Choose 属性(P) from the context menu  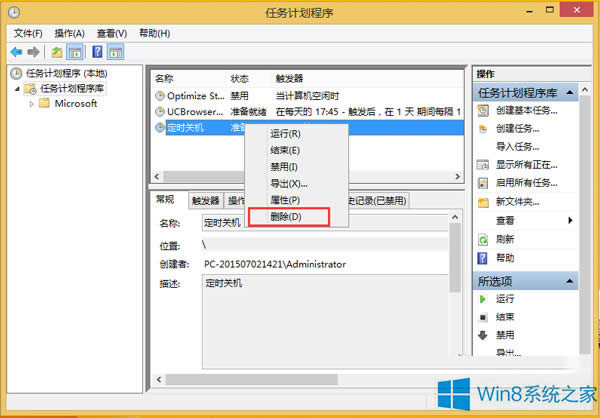pyautogui.click(x=297, y=200)
